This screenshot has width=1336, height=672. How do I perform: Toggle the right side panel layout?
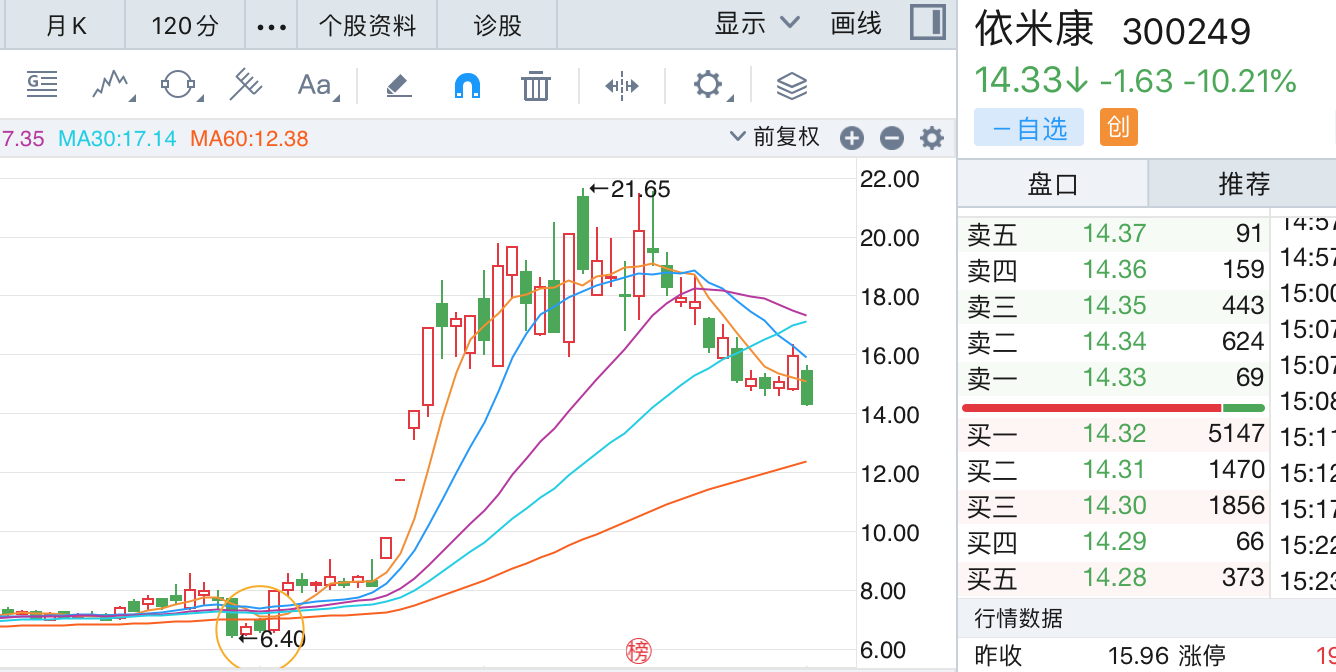[927, 22]
